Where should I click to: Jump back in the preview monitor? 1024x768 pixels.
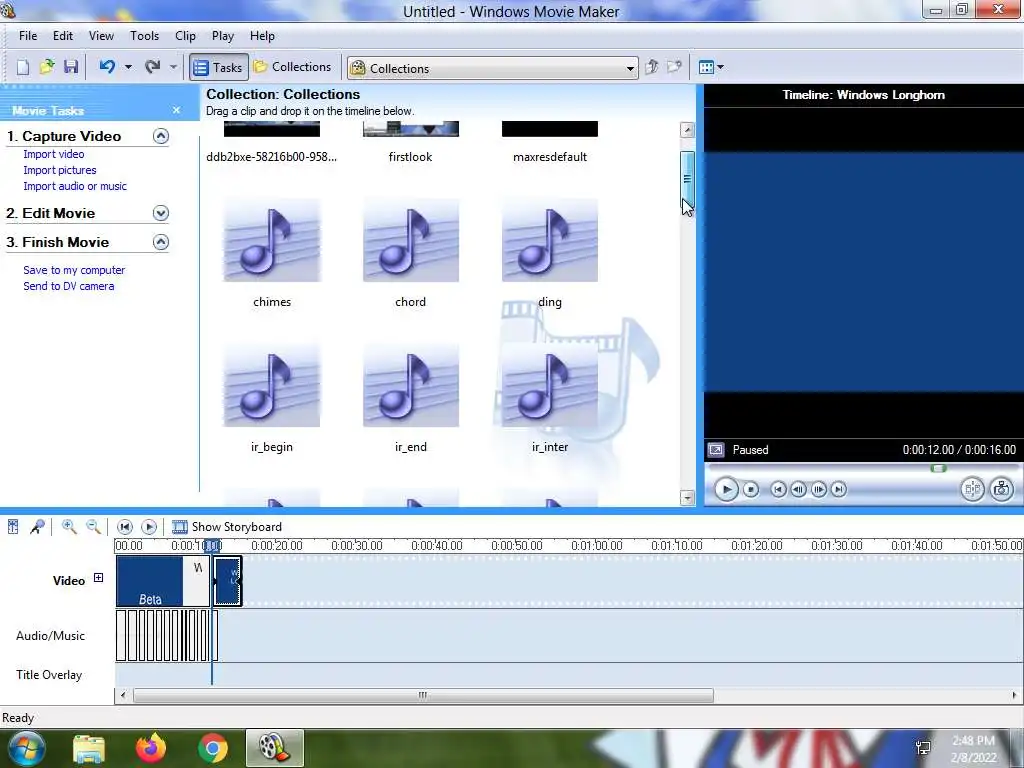778,489
